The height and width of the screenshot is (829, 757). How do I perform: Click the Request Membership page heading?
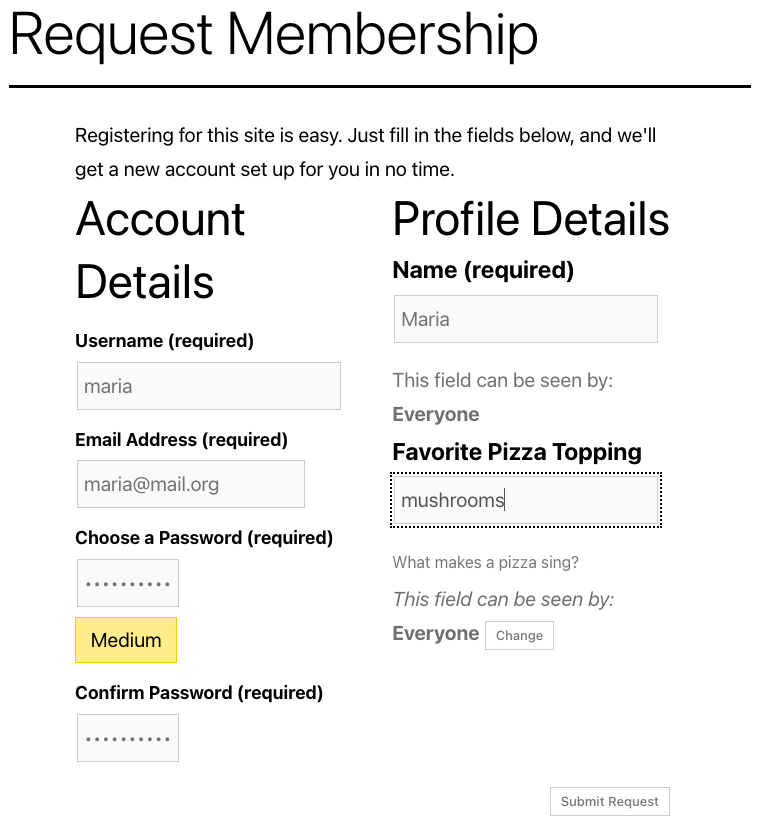pyautogui.click(x=273, y=34)
